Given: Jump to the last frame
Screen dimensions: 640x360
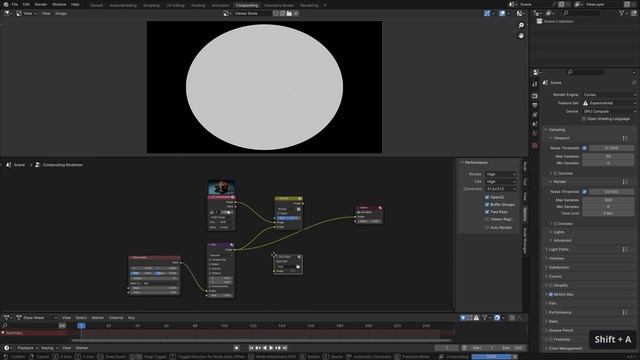Looking at the screenshot, I should click(x=285, y=348).
